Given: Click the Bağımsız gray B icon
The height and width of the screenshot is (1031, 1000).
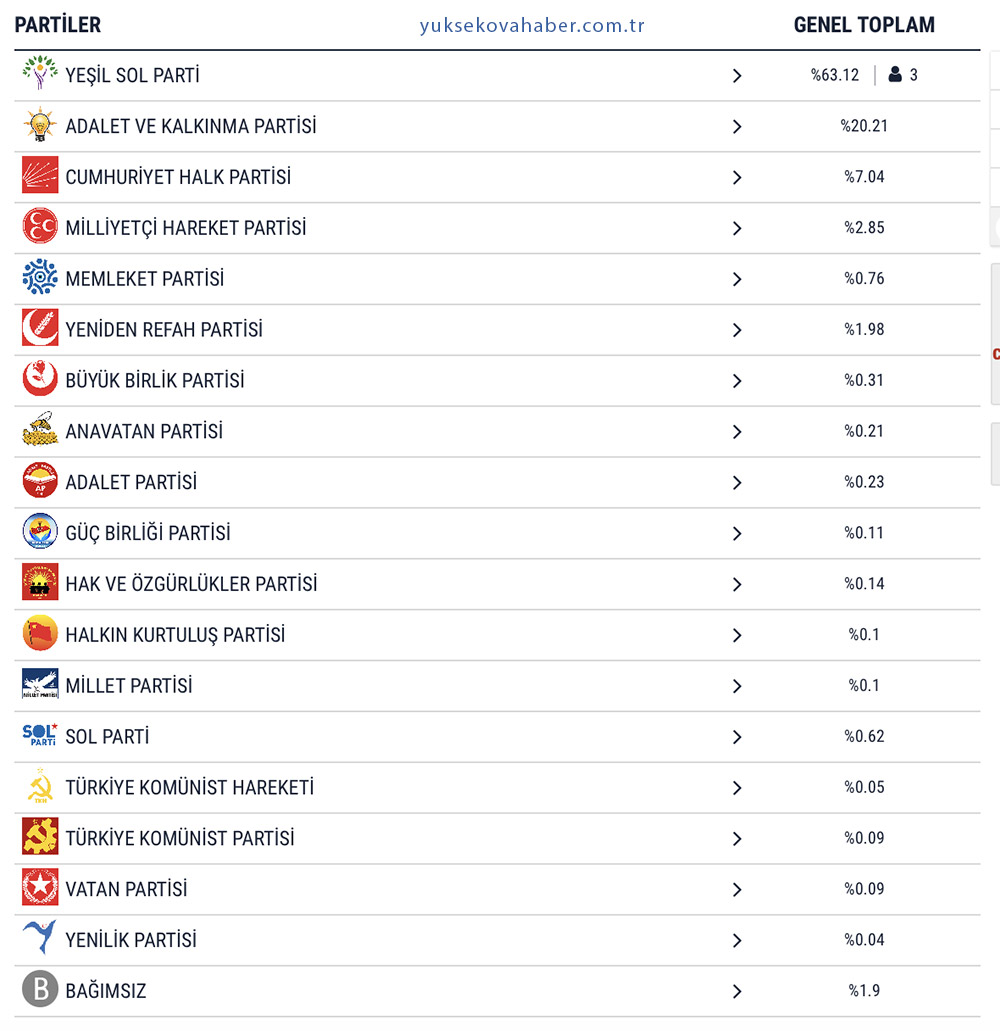Looking at the screenshot, I should 40,990.
